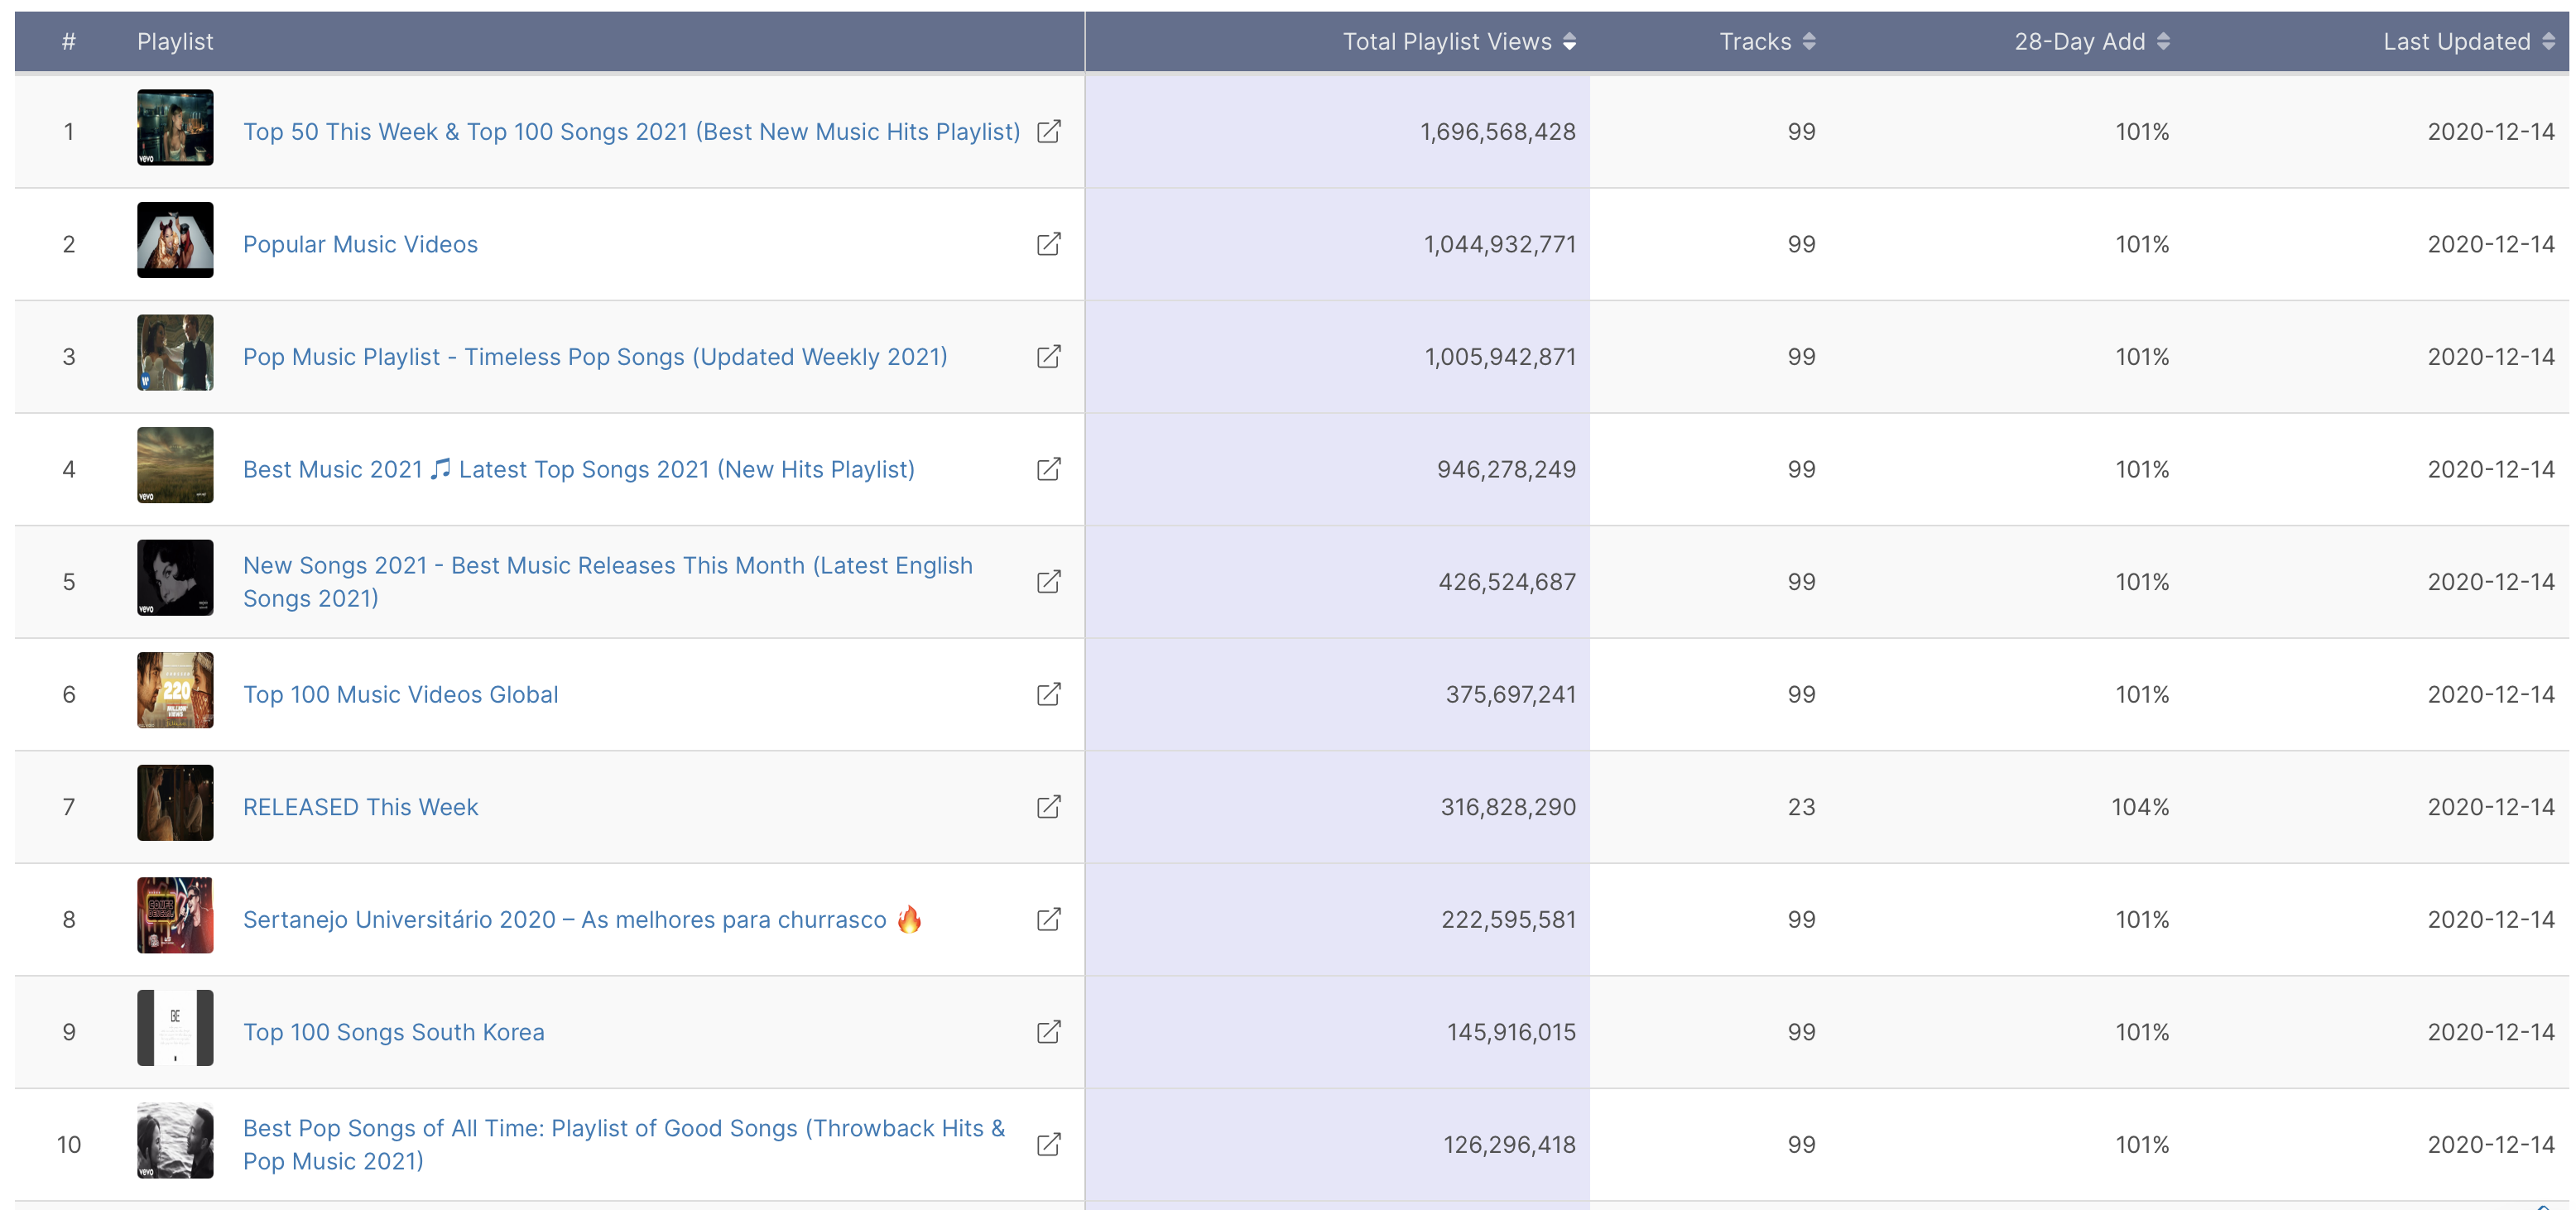Click thumbnail of Top 50 This Week playlist
Image resolution: width=2576 pixels, height=1210 pixels.
[x=175, y=127]
